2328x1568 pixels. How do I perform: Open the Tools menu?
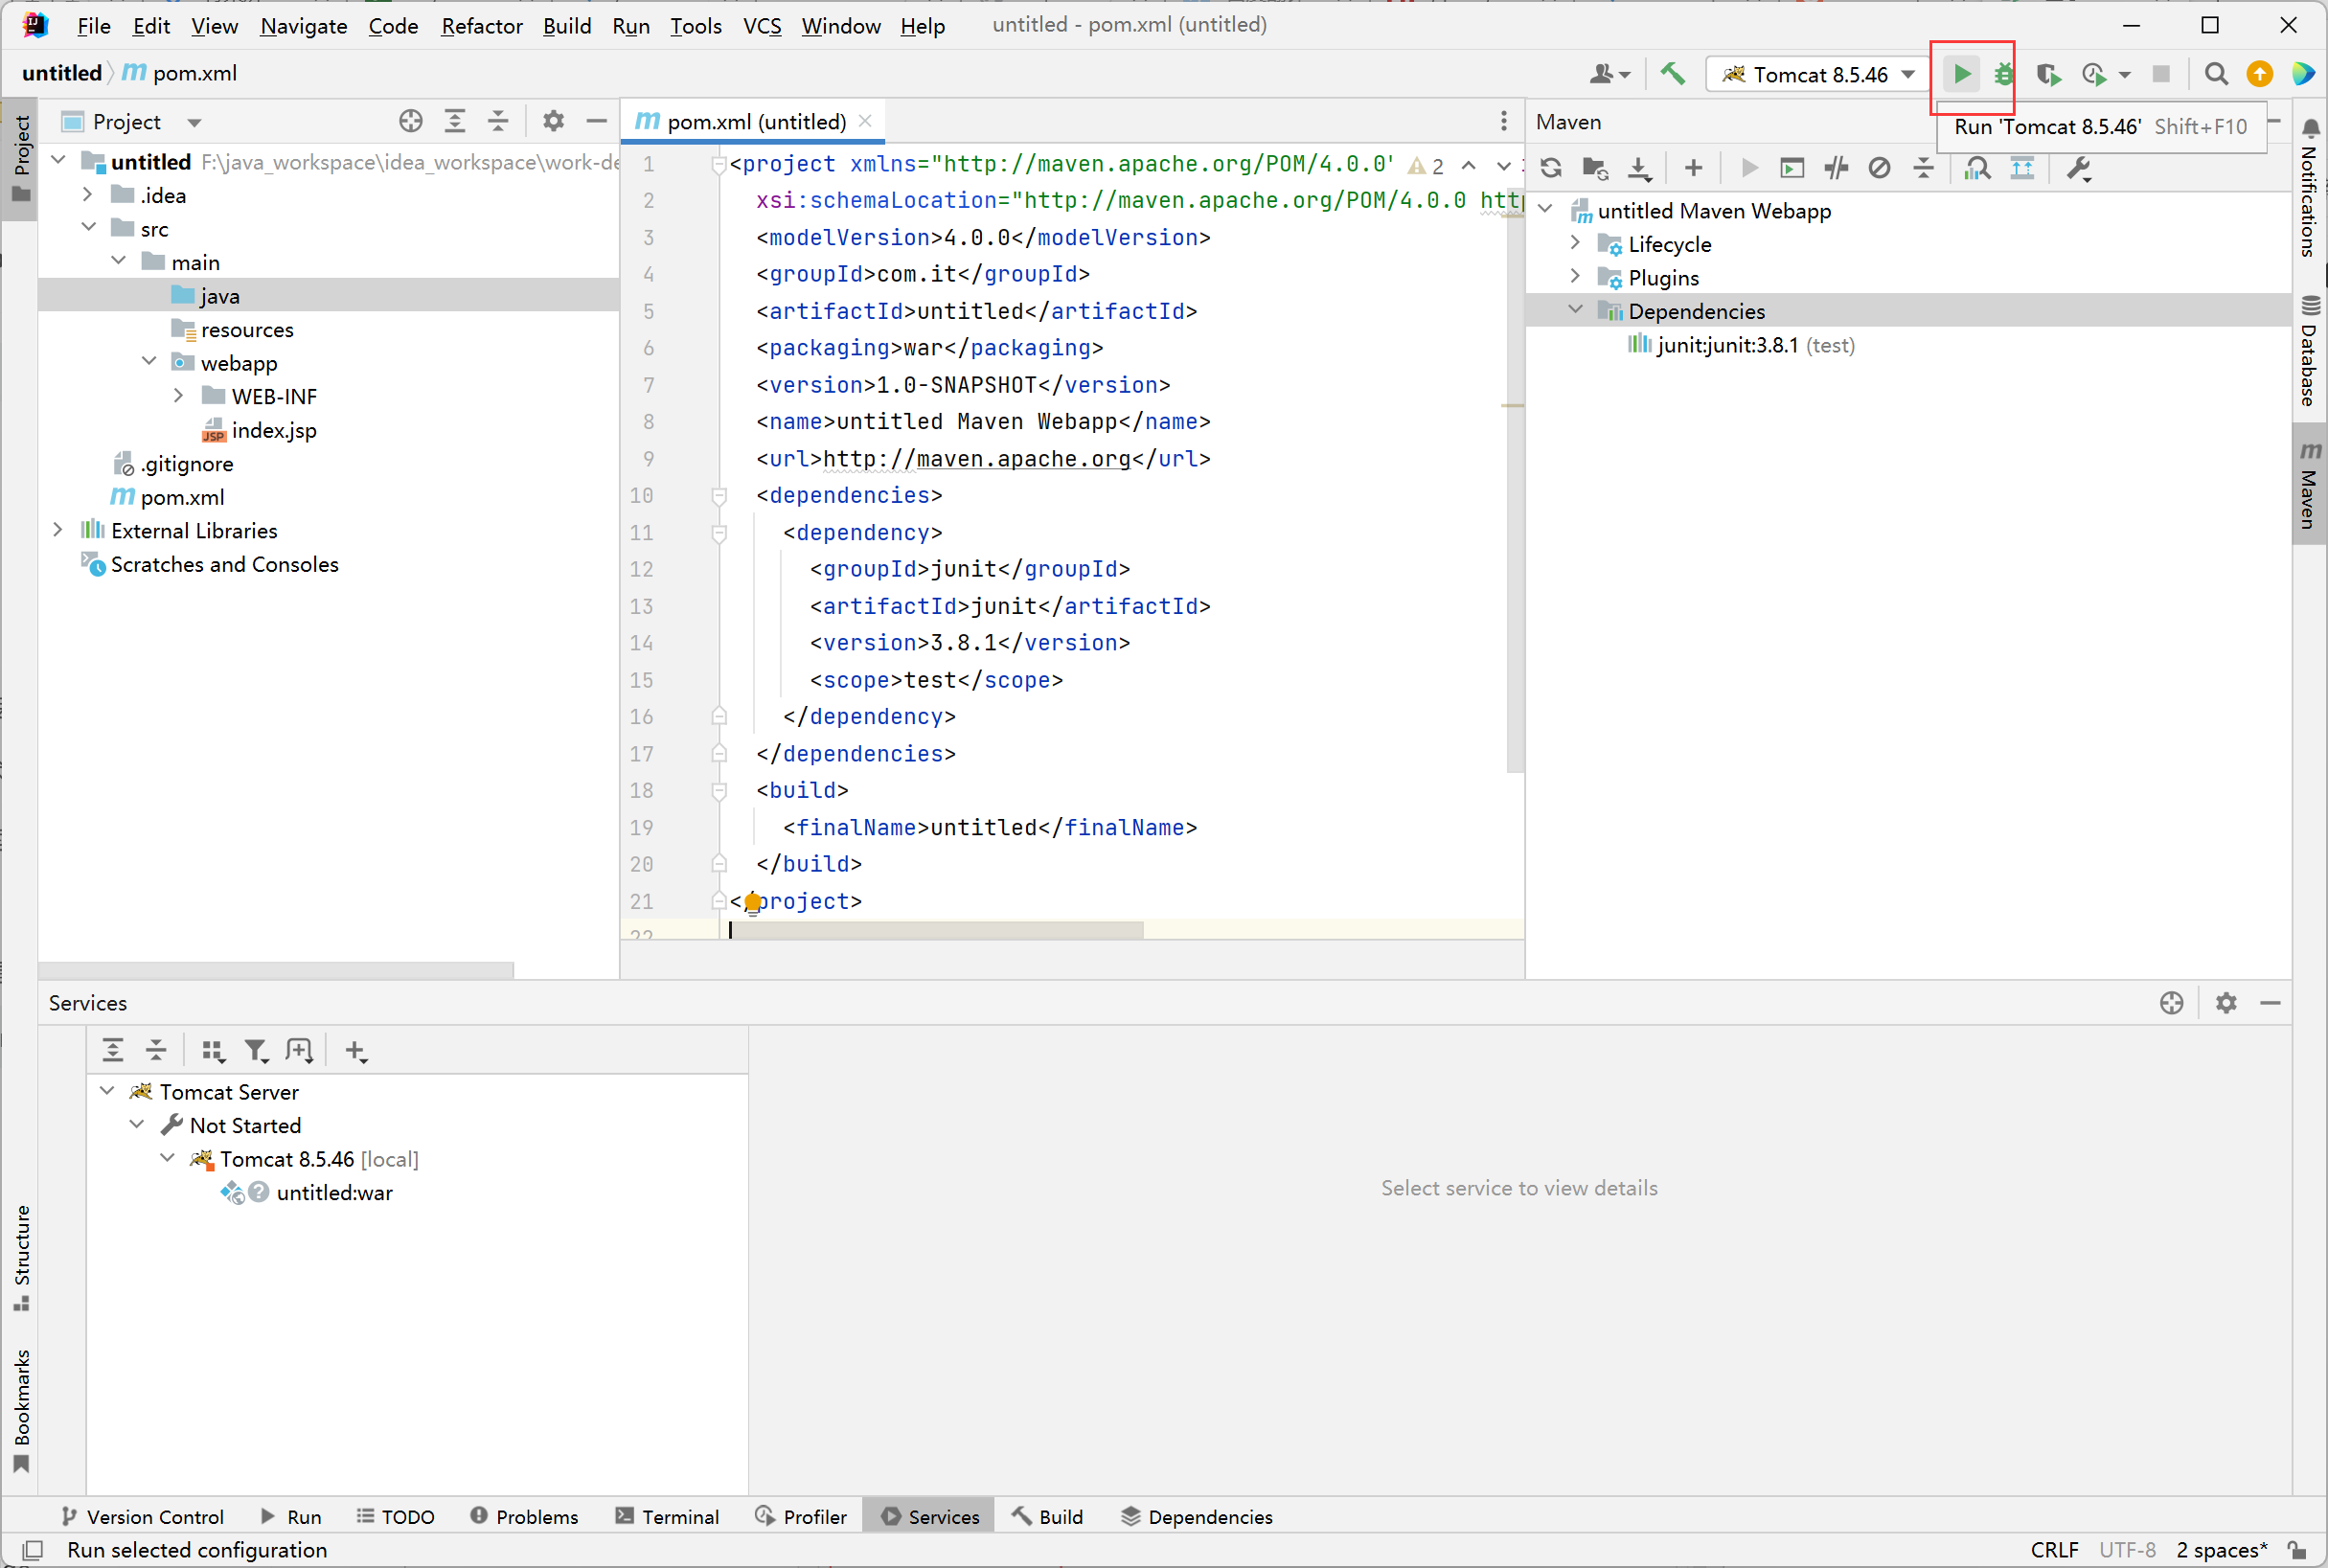click(x=695, y=25)
